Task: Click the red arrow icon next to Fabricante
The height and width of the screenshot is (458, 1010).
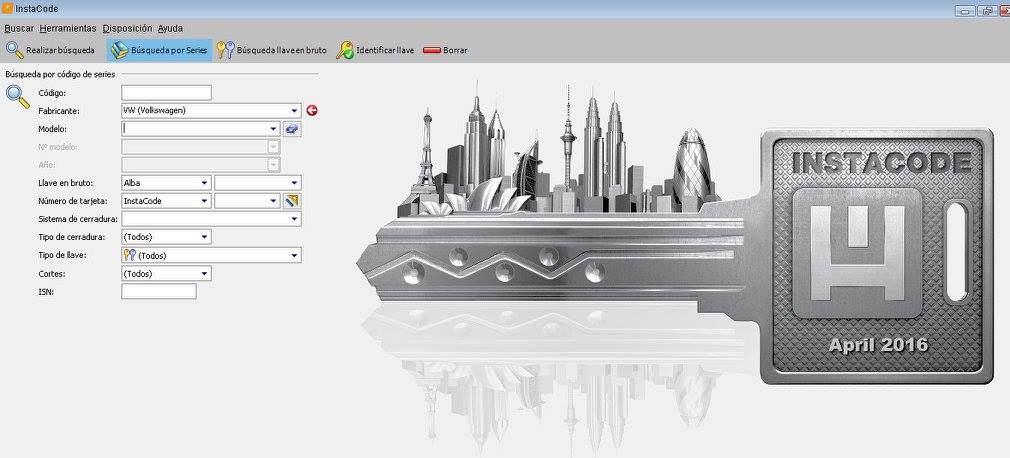Action: tap(312, 111)
